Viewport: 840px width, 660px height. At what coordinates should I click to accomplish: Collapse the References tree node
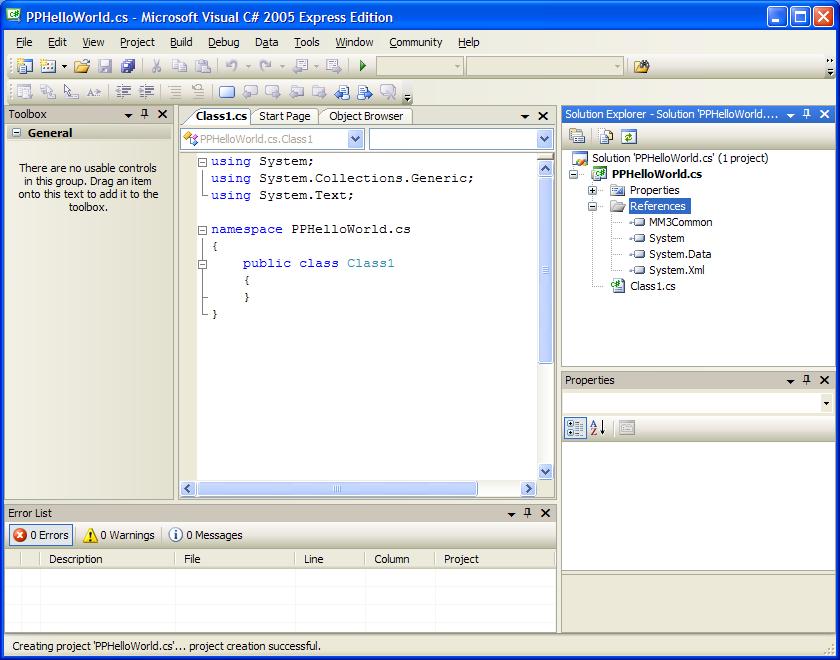592,206
